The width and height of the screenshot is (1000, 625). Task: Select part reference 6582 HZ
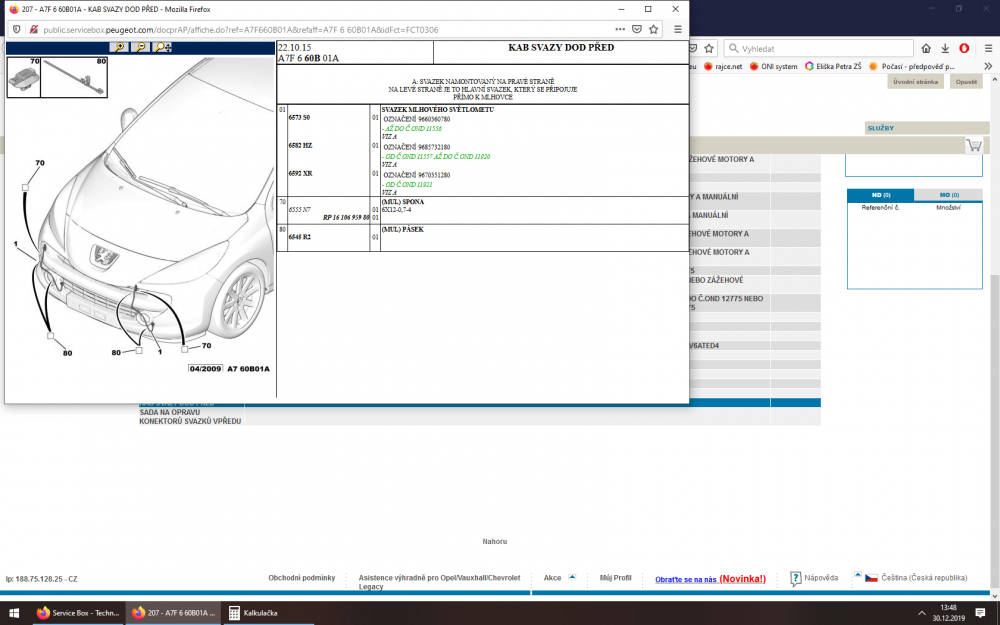tap(300, 146)
